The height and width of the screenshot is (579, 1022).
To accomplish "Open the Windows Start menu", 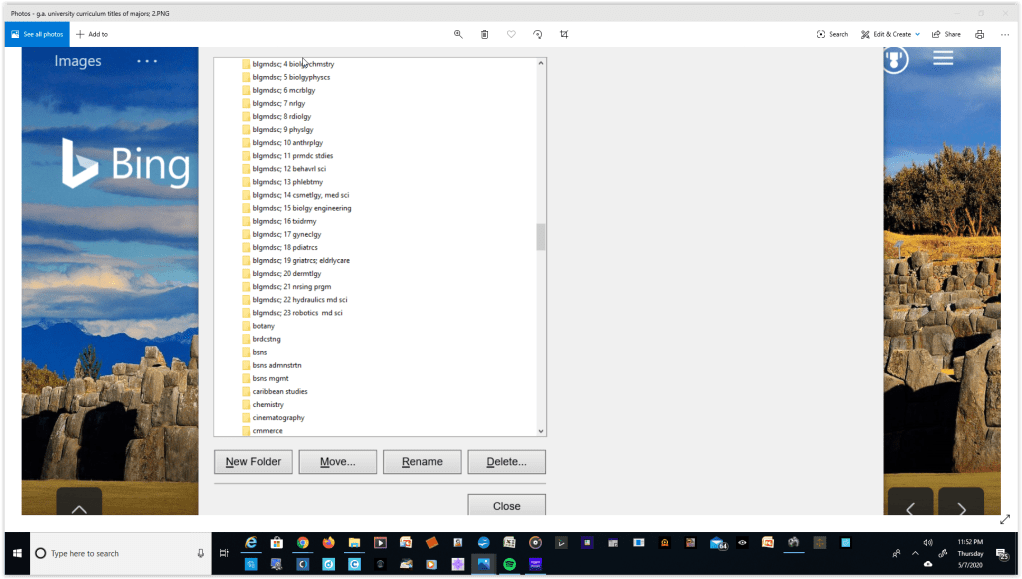I will pos(15,553).
